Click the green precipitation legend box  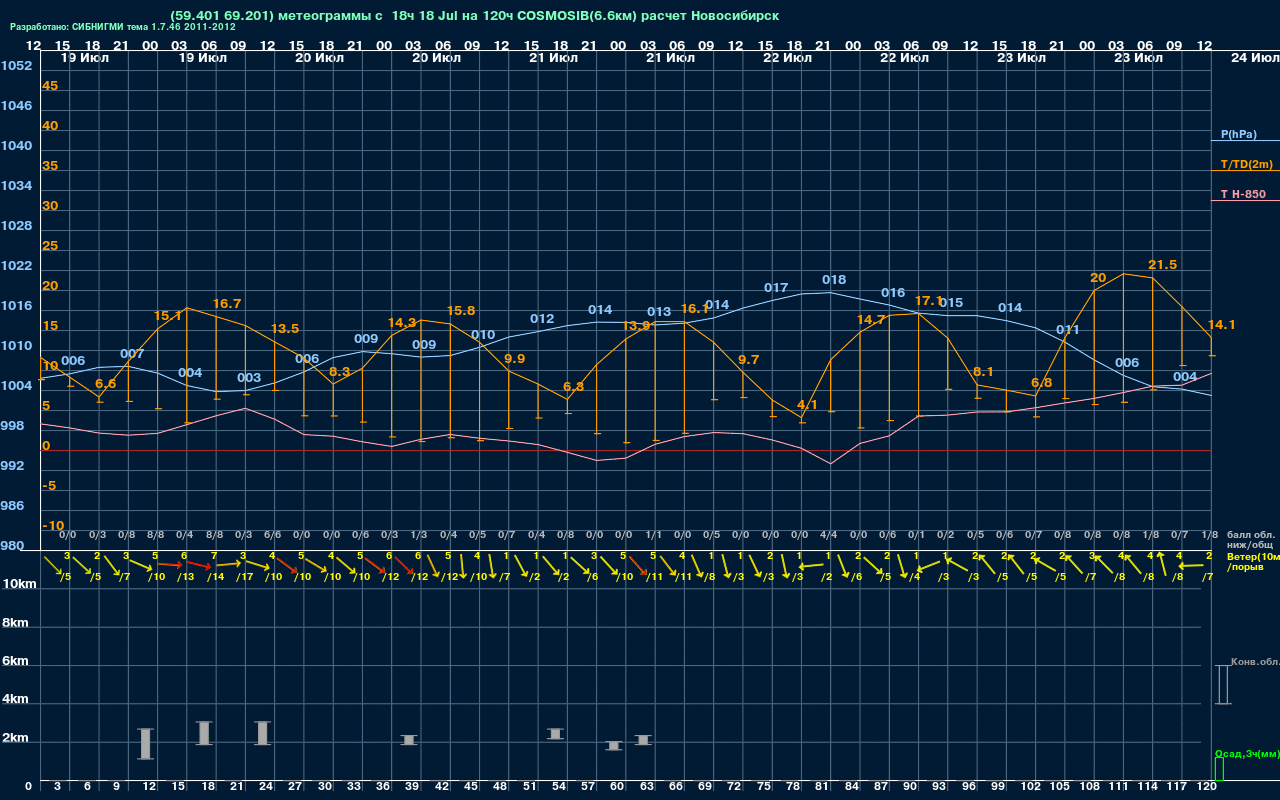point(1219,769)
